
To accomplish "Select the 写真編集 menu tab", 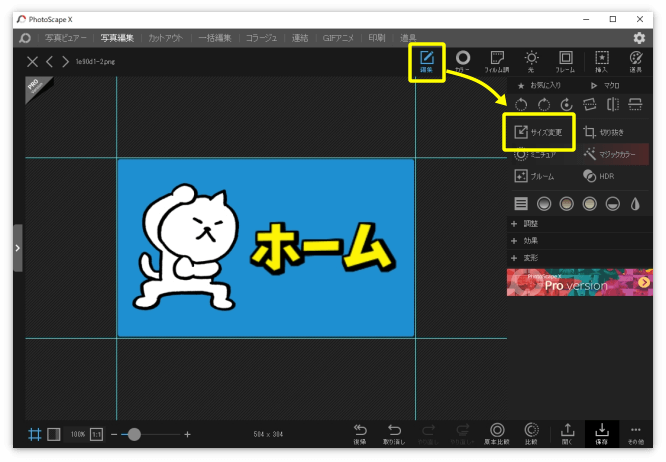I will [x=117, y=38].
